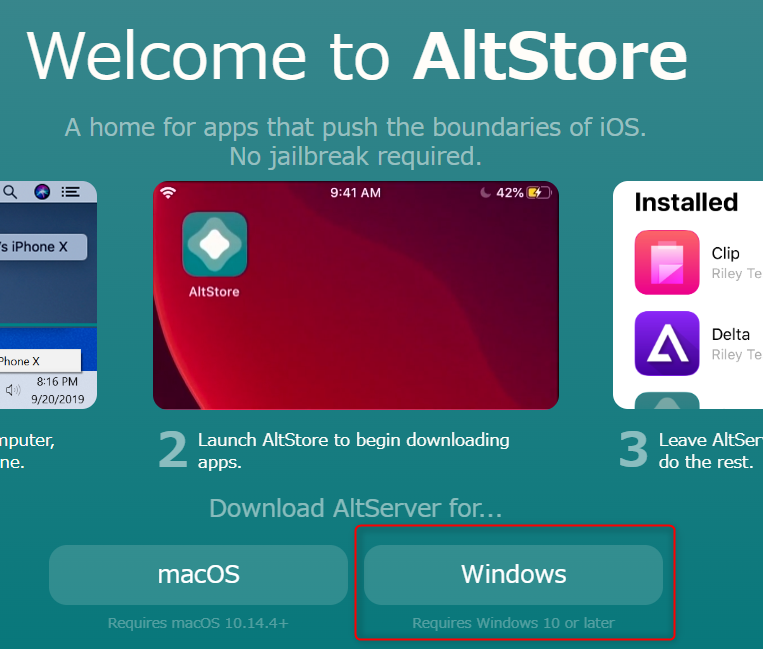
Task: Open the Notification Center list icon
Action: click(71, 192)
